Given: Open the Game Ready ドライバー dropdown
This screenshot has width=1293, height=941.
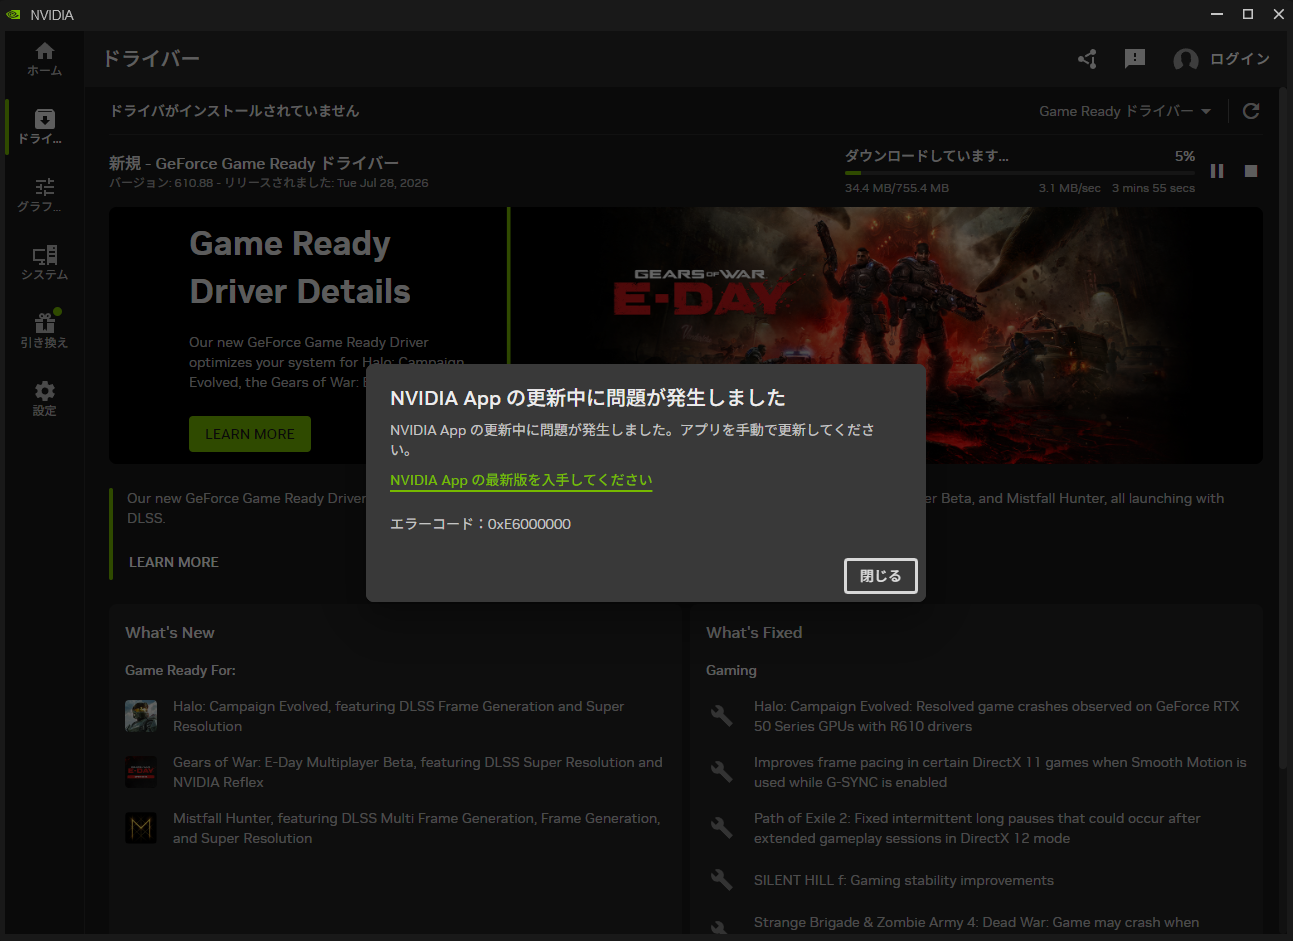Looking at the screenshot, I should pyautogui.click(x=1125, y=111).
